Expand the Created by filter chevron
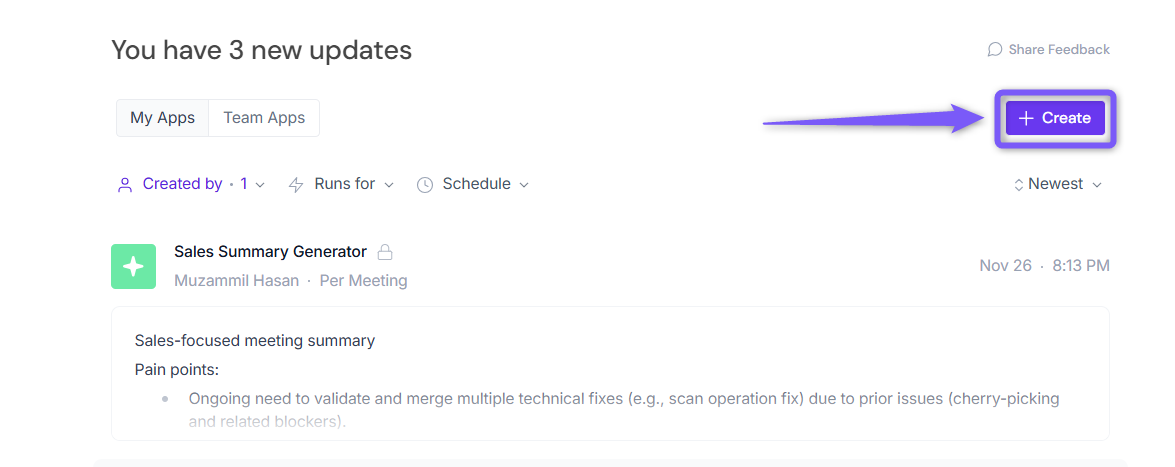1175x467 pixels. (261, 185)
